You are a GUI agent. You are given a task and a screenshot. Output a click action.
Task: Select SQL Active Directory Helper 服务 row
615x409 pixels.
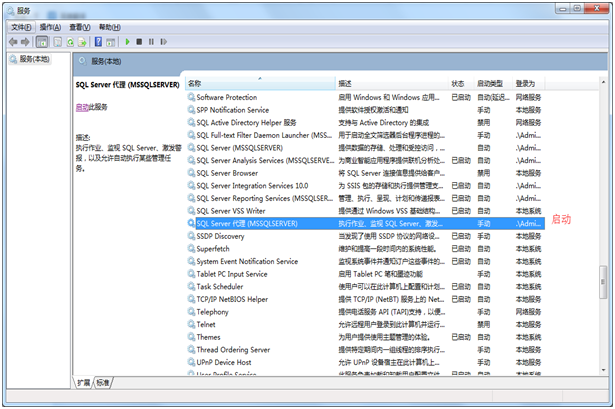point(366,122)
